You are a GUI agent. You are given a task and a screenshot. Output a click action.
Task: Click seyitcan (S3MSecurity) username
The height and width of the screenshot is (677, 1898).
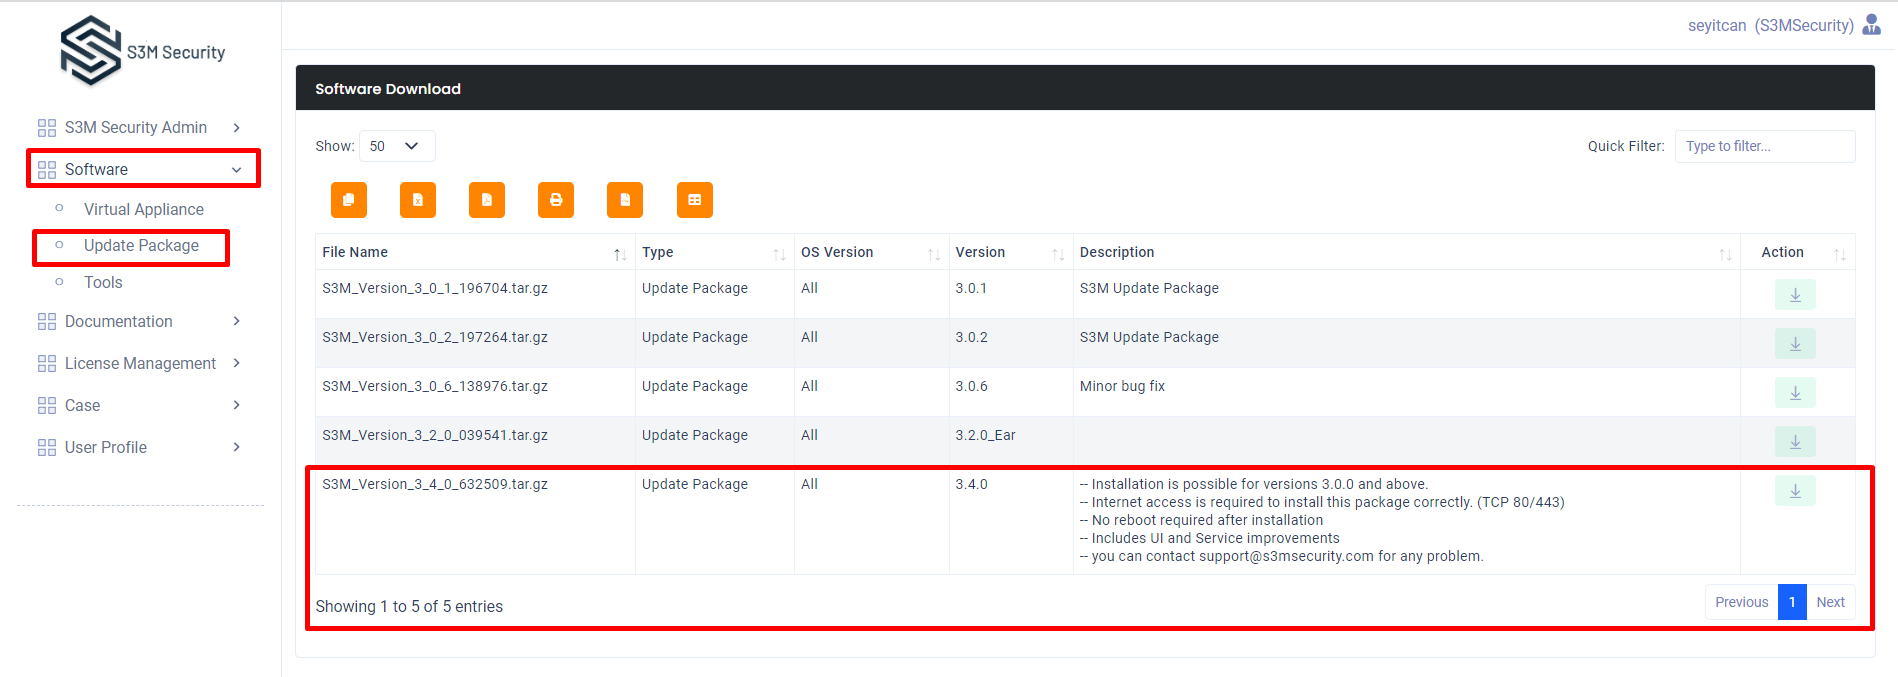point(1770,25)
